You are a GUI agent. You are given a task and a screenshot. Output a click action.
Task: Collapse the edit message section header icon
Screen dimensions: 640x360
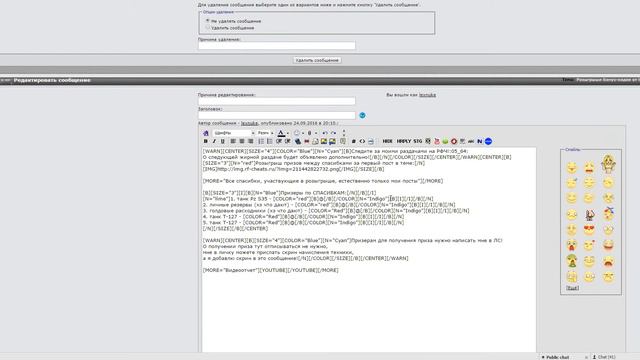(x=6, y=80)
